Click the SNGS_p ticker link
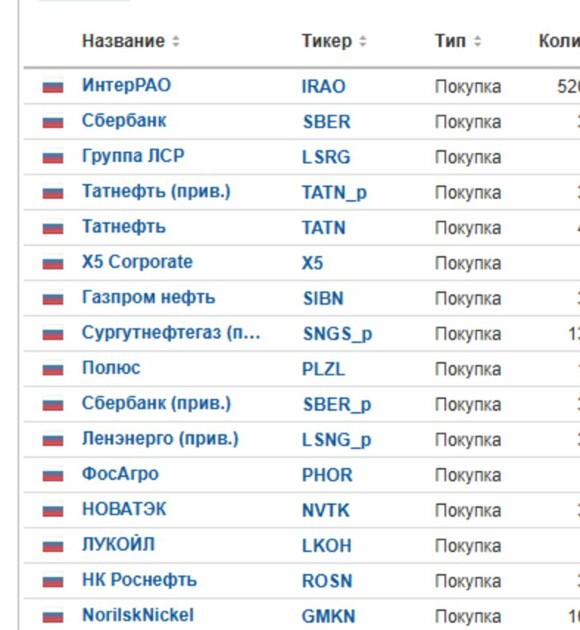This screenshot has height=630, width=580. coord(337,334)
